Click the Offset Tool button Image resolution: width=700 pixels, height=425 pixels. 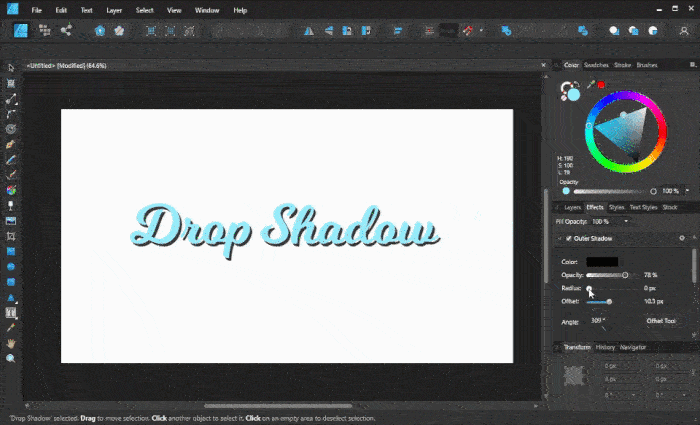click(661, 321)
